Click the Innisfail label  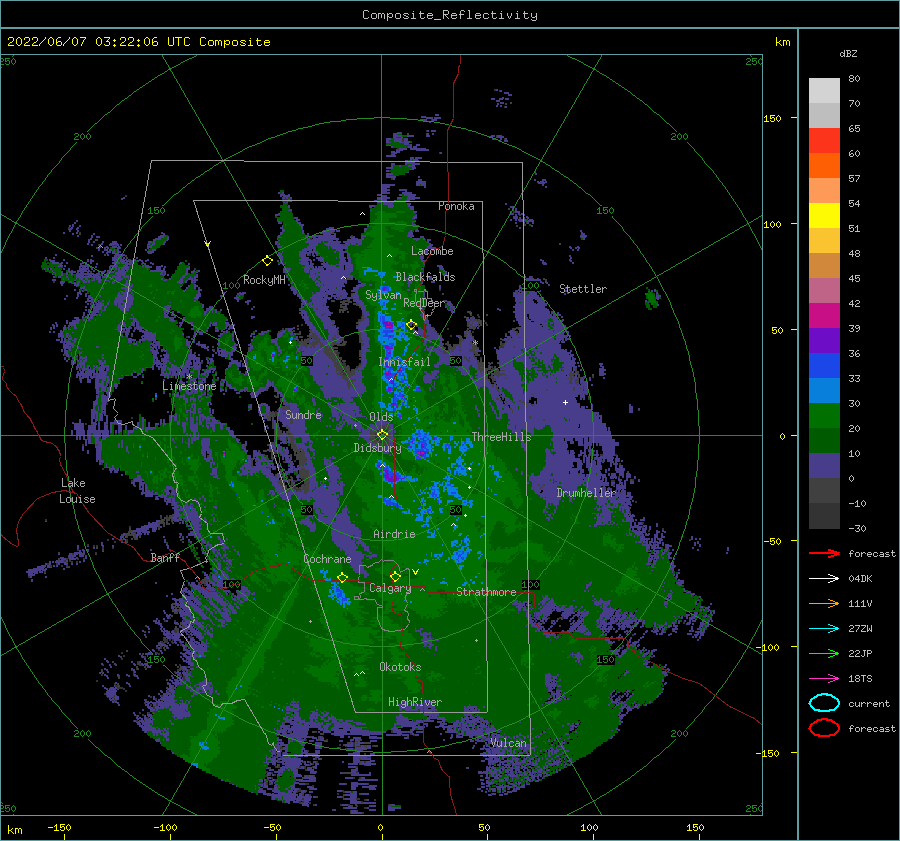[404, 362]
